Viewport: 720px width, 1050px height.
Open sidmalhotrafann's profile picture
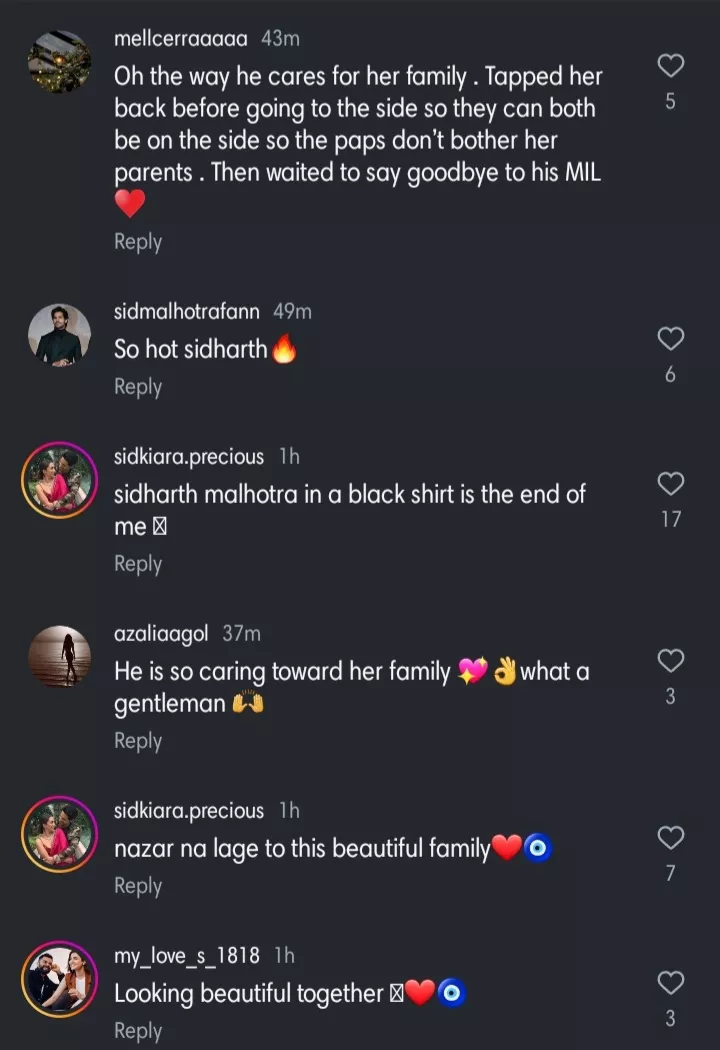tap(59, 335)
